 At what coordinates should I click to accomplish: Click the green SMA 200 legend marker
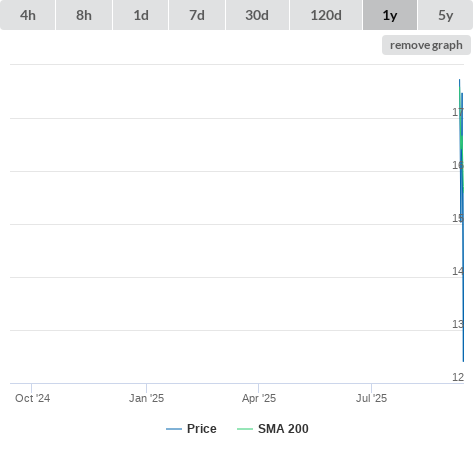click(x=245, y=429)
